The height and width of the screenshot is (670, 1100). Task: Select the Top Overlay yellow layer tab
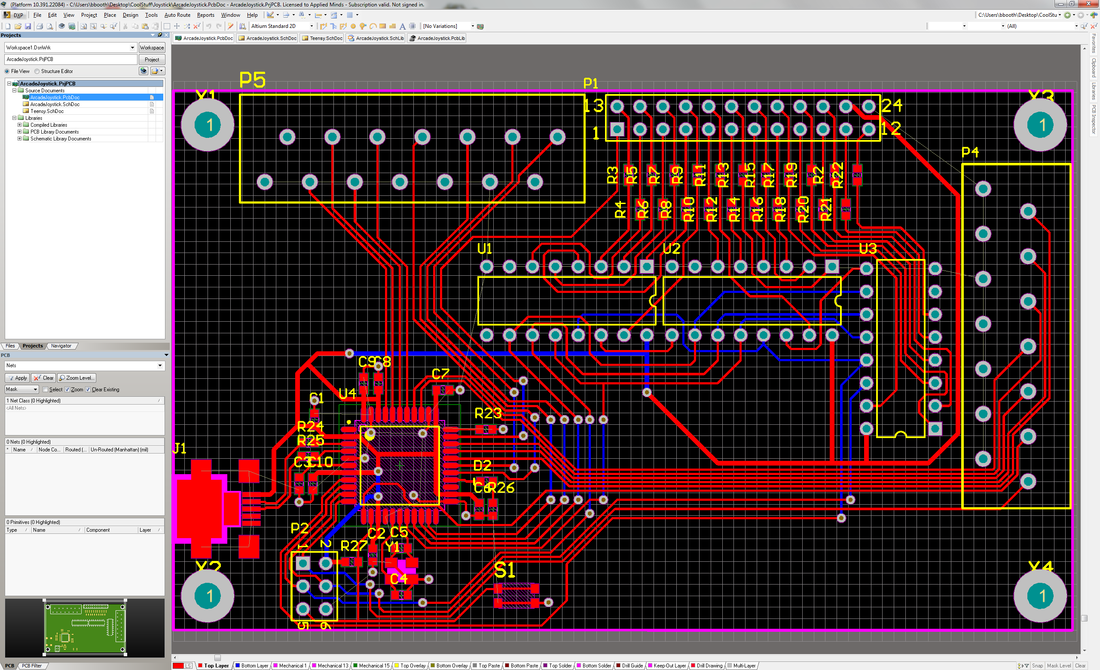pyautogui.click(x=411, y=666)
